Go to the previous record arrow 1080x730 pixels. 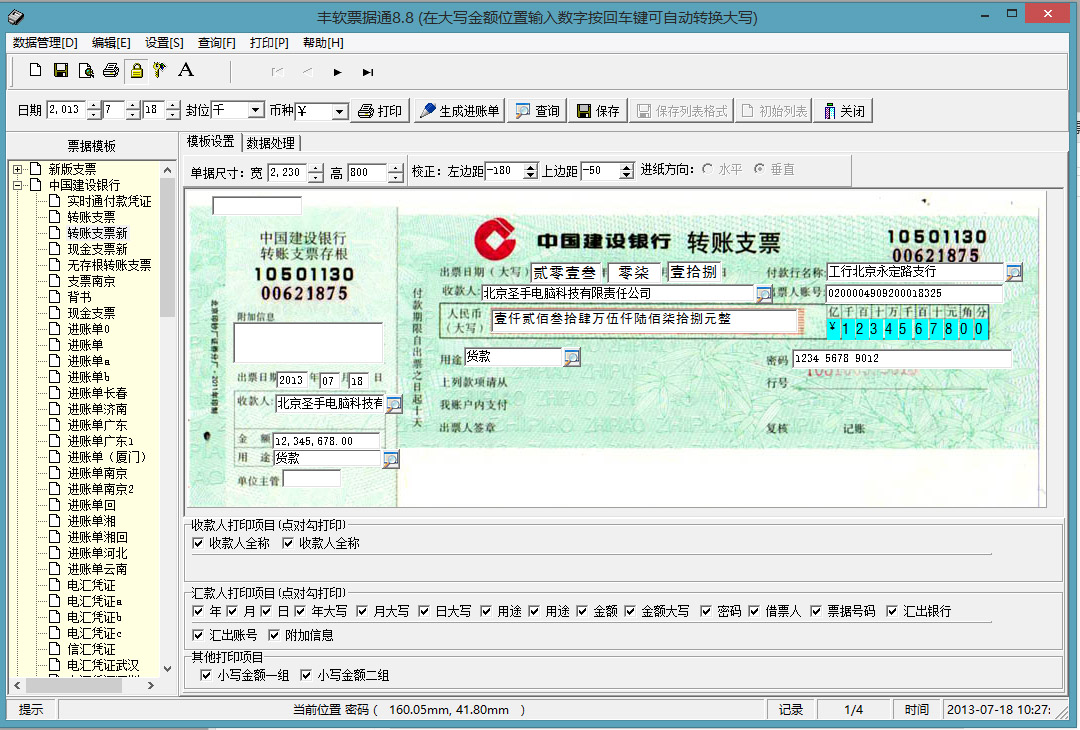(307, 72)
